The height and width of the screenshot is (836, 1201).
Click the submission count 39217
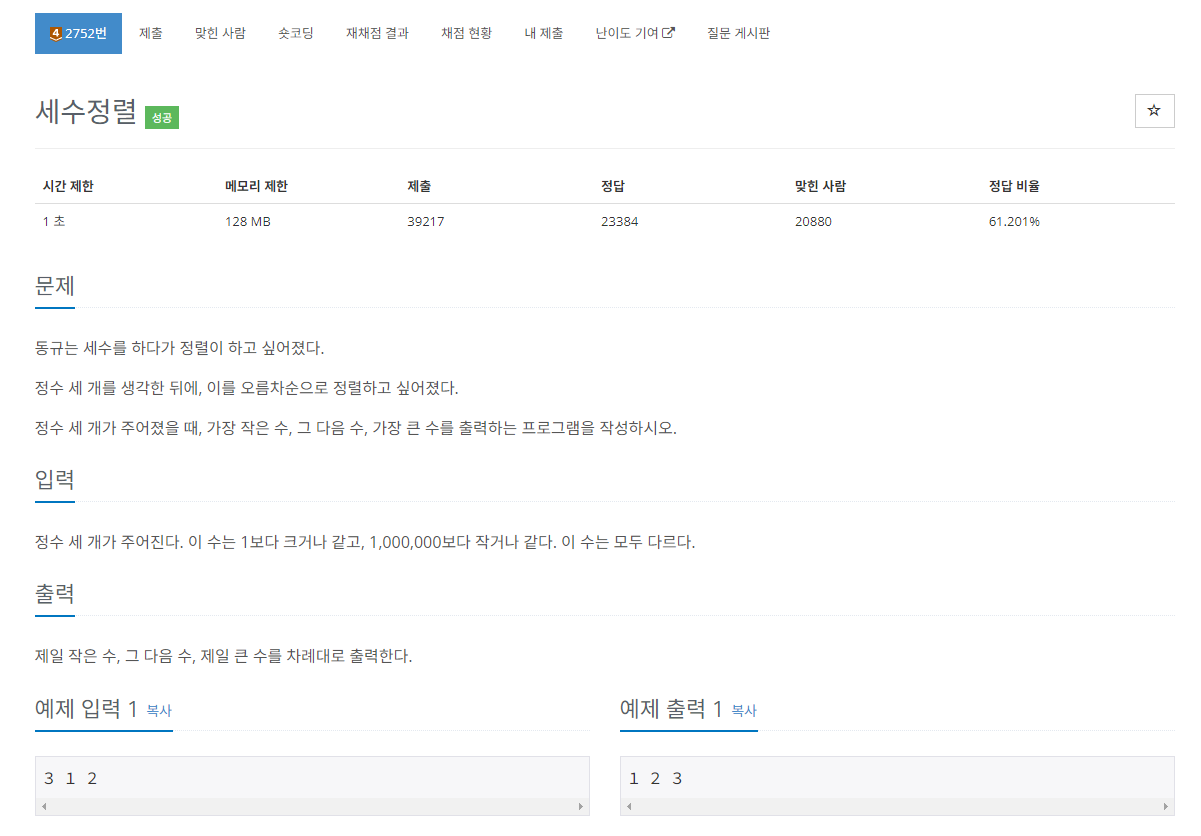pyautogui.click(x=426, y=222)
